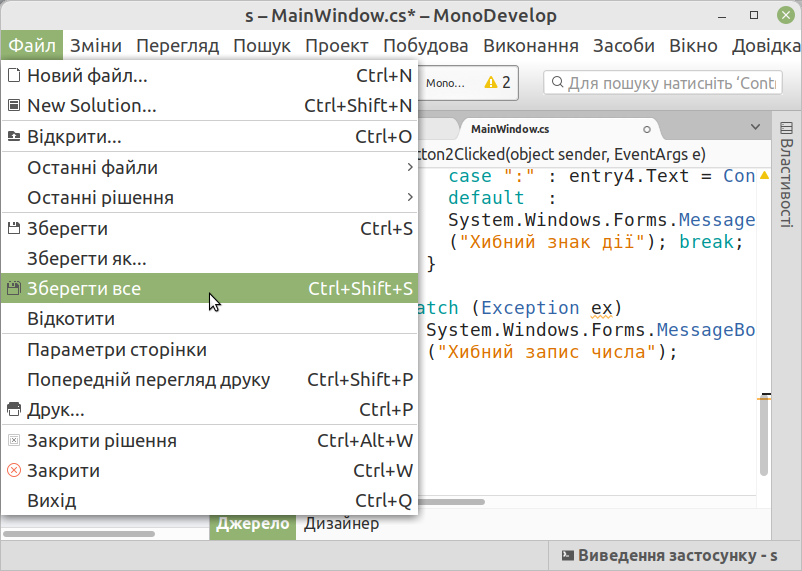
Task: Click the break keyword in code
Action: (705, 241)
